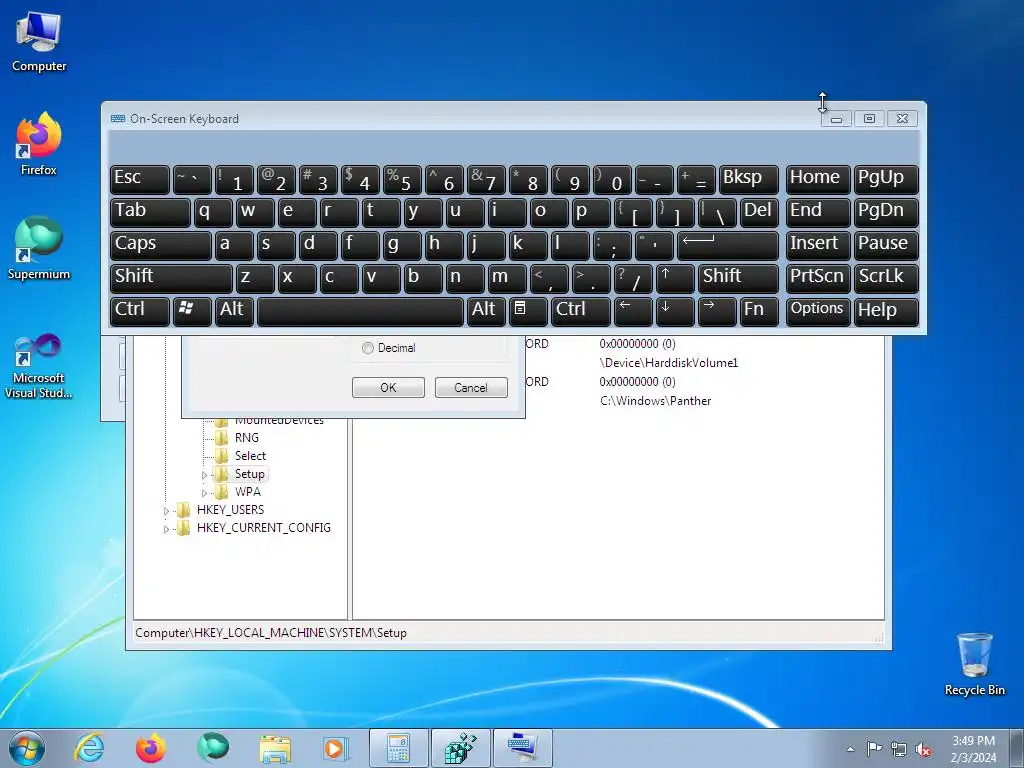Toggle the left Ctrl key
The width and height of the screenshot is (1024, 768).
click(140, 311)
